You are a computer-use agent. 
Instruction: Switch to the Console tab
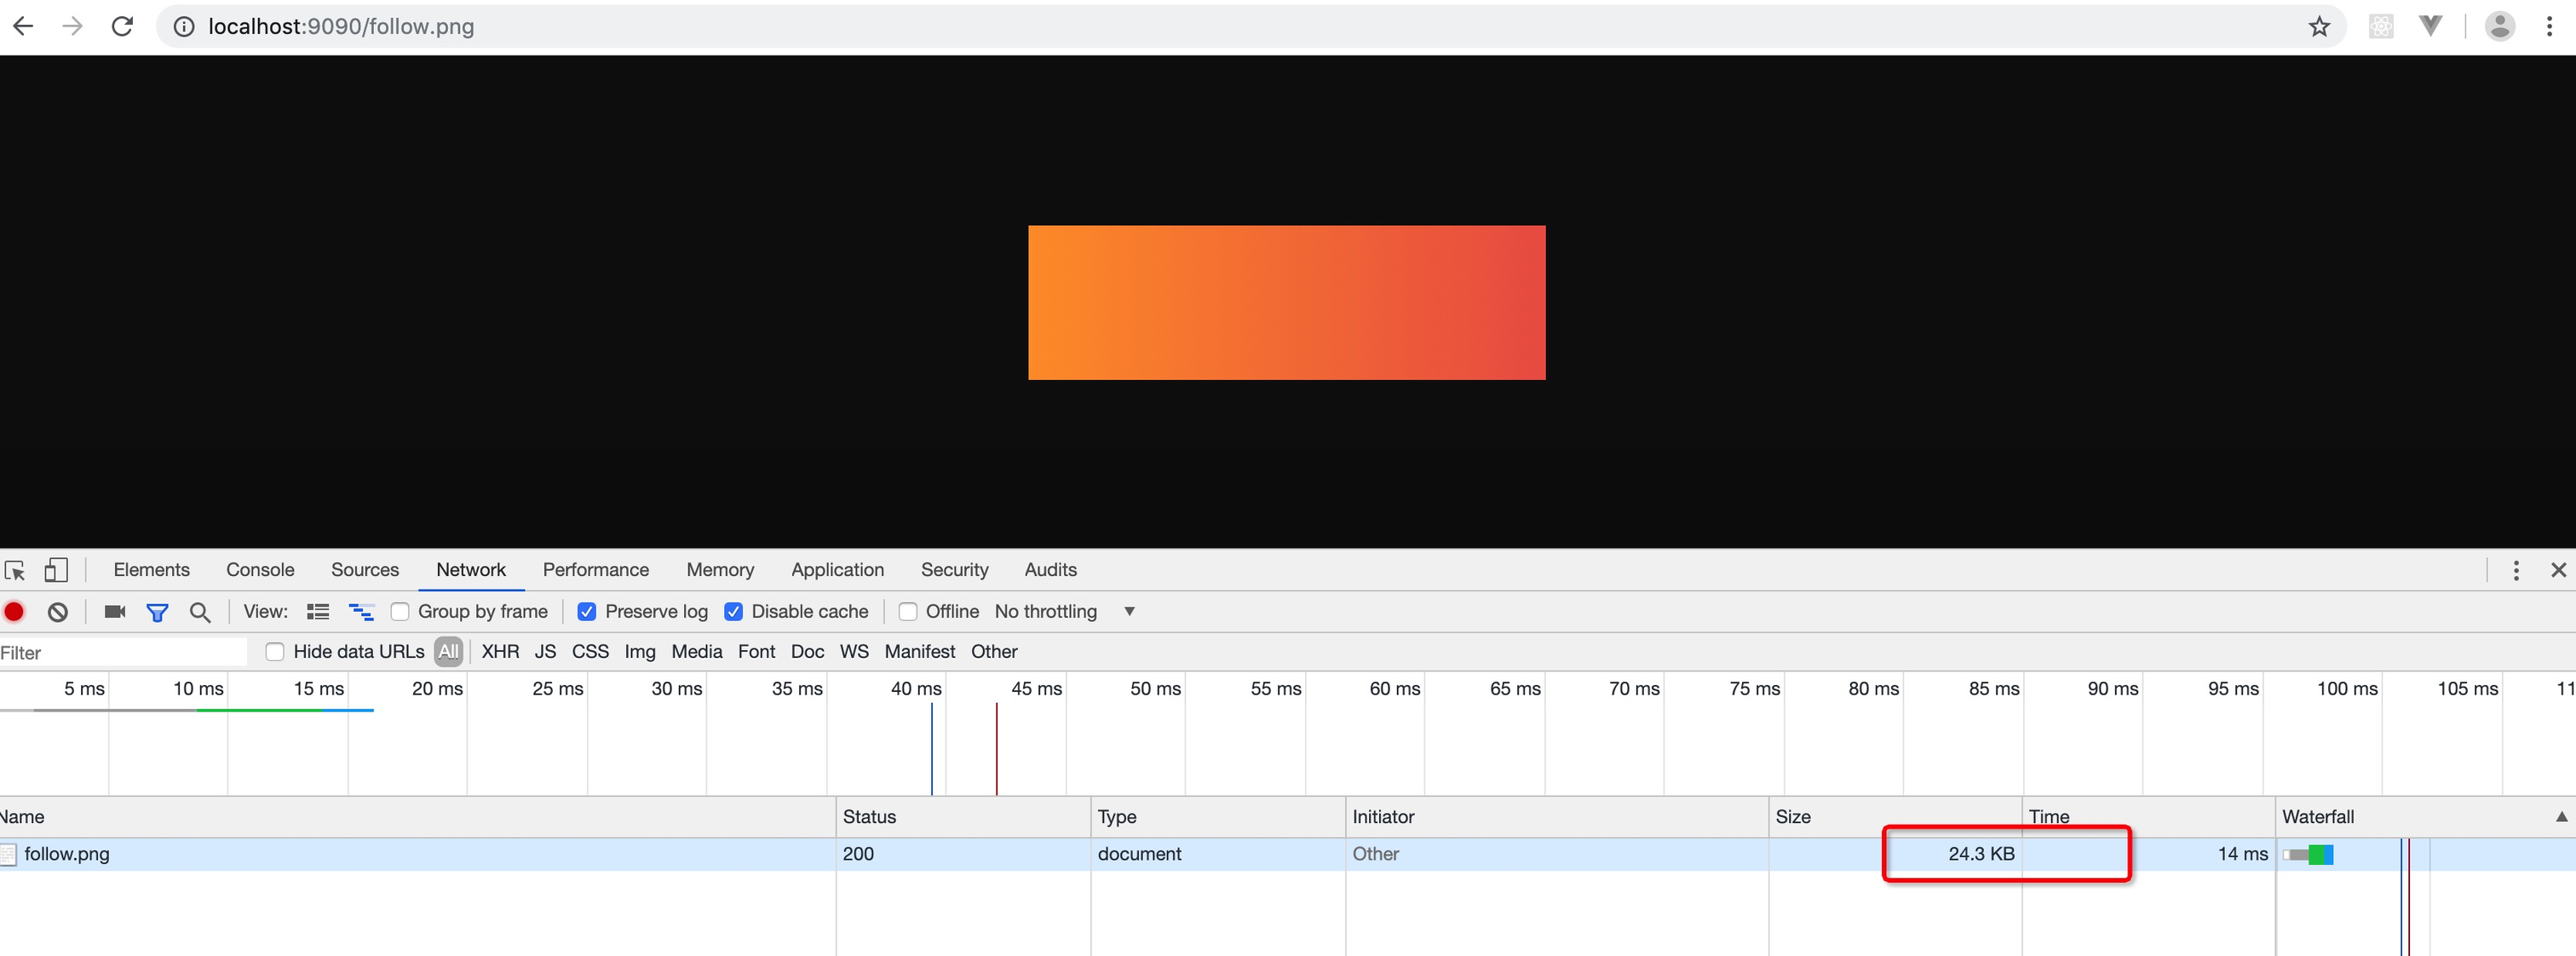260,570
